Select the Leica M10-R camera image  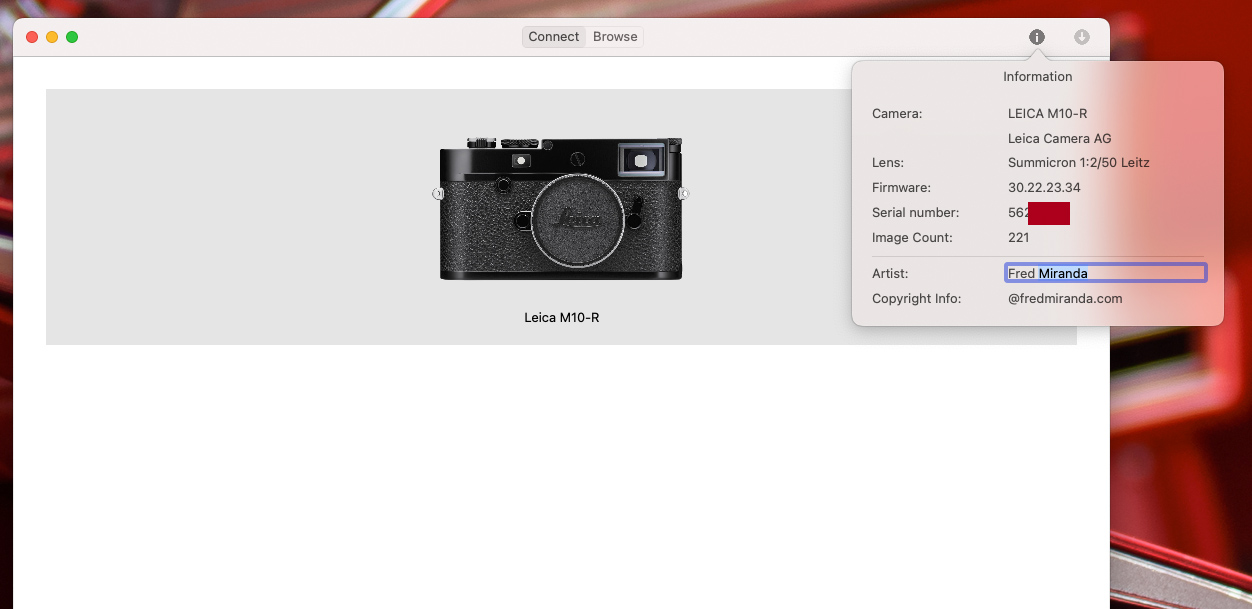tap(561, 208)
